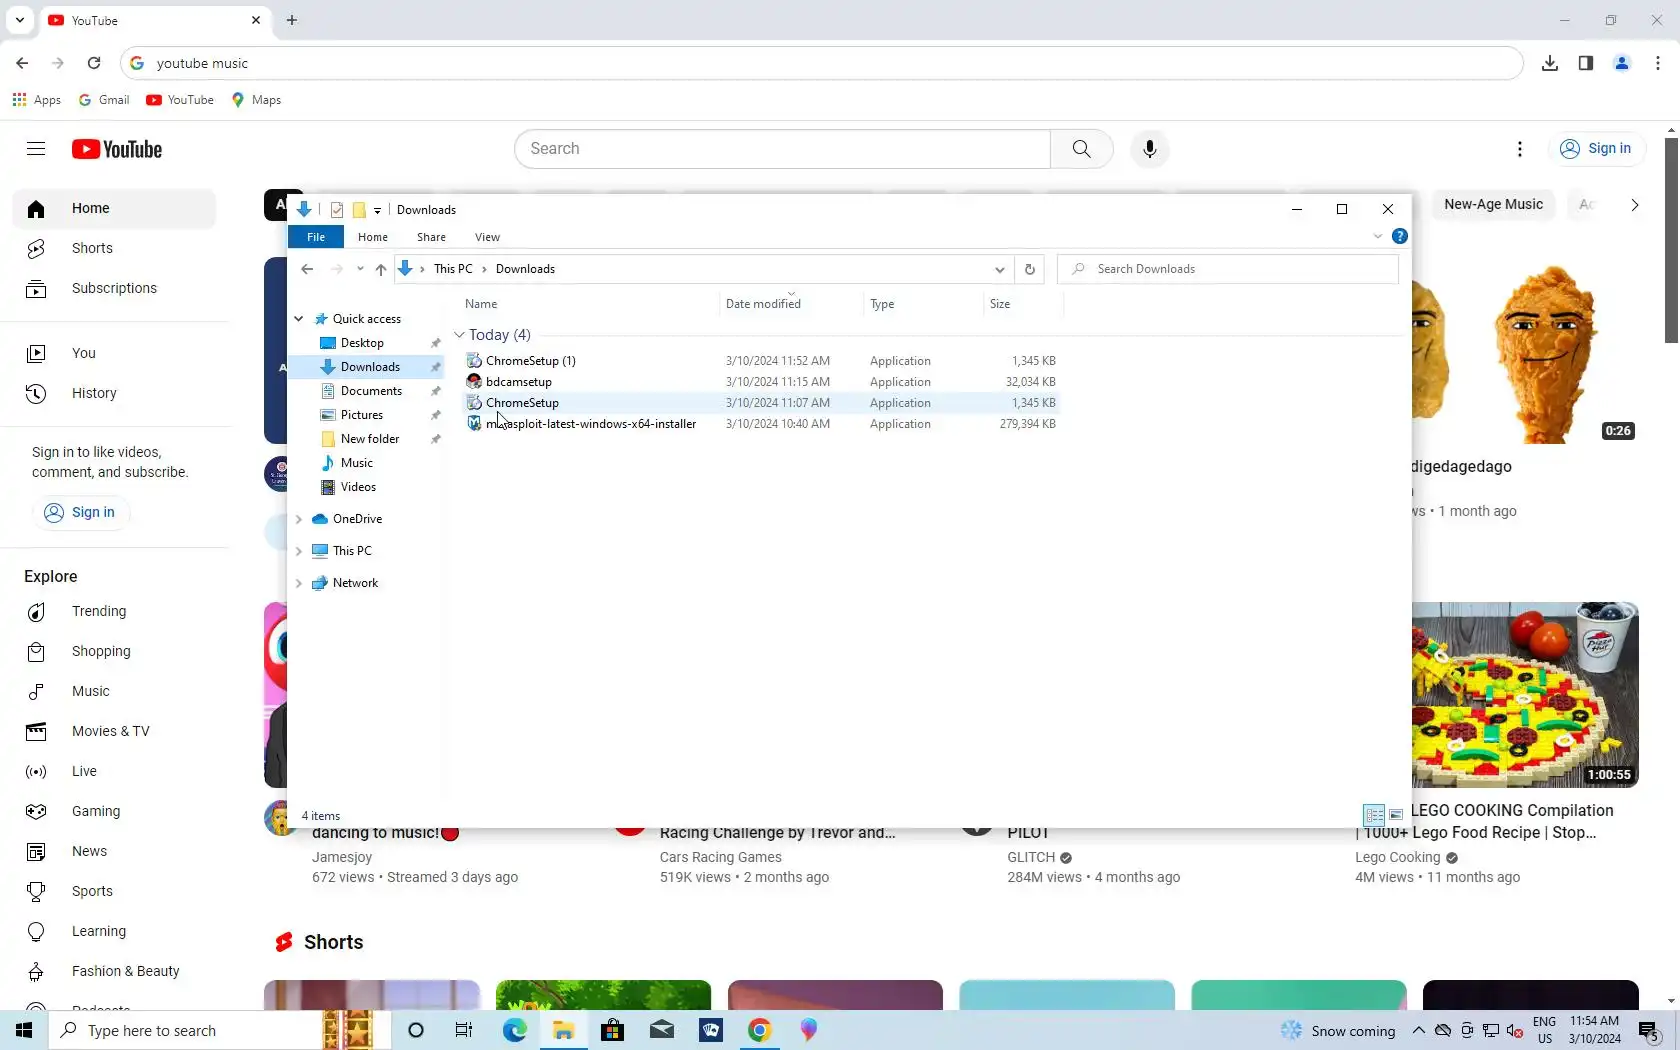Image resolution: width=1680 pixels, height=1050 pixels.
Task: Go up one folder level in Explorer
Action: [x=381, y=269]
